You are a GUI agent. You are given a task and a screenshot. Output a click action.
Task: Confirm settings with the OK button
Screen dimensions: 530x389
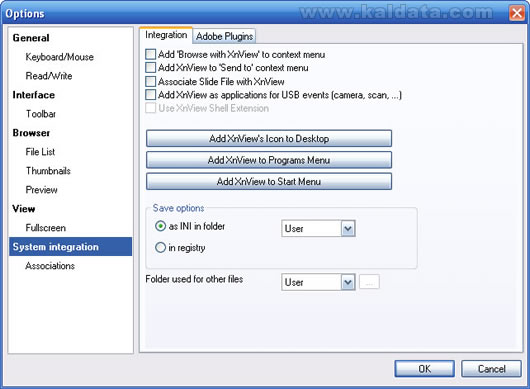424,368
